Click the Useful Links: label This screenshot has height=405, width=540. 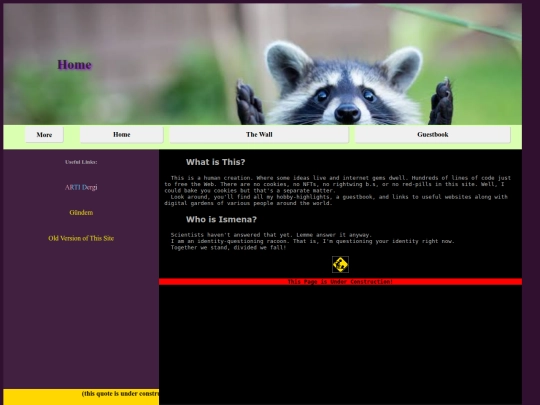(x=81, y=162)
